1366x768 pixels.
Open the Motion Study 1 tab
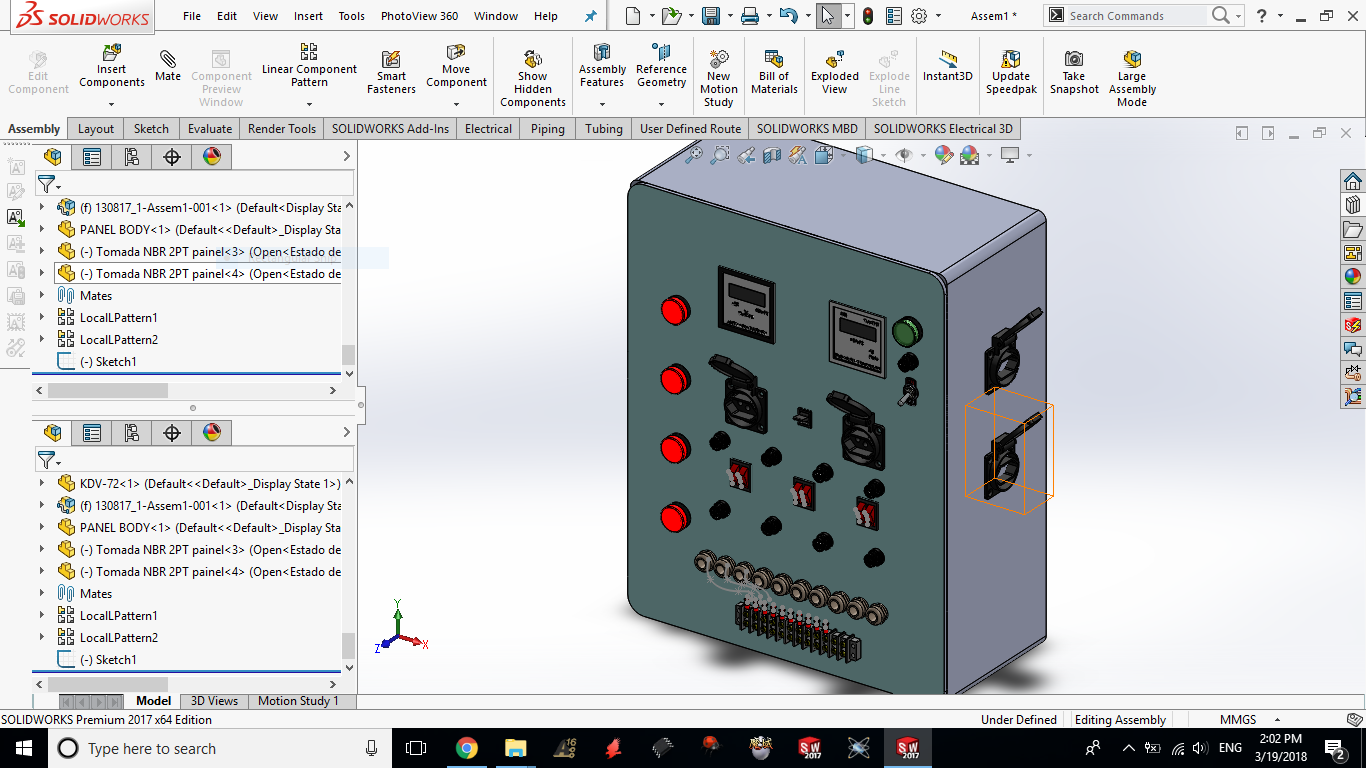tap(298, 701)
